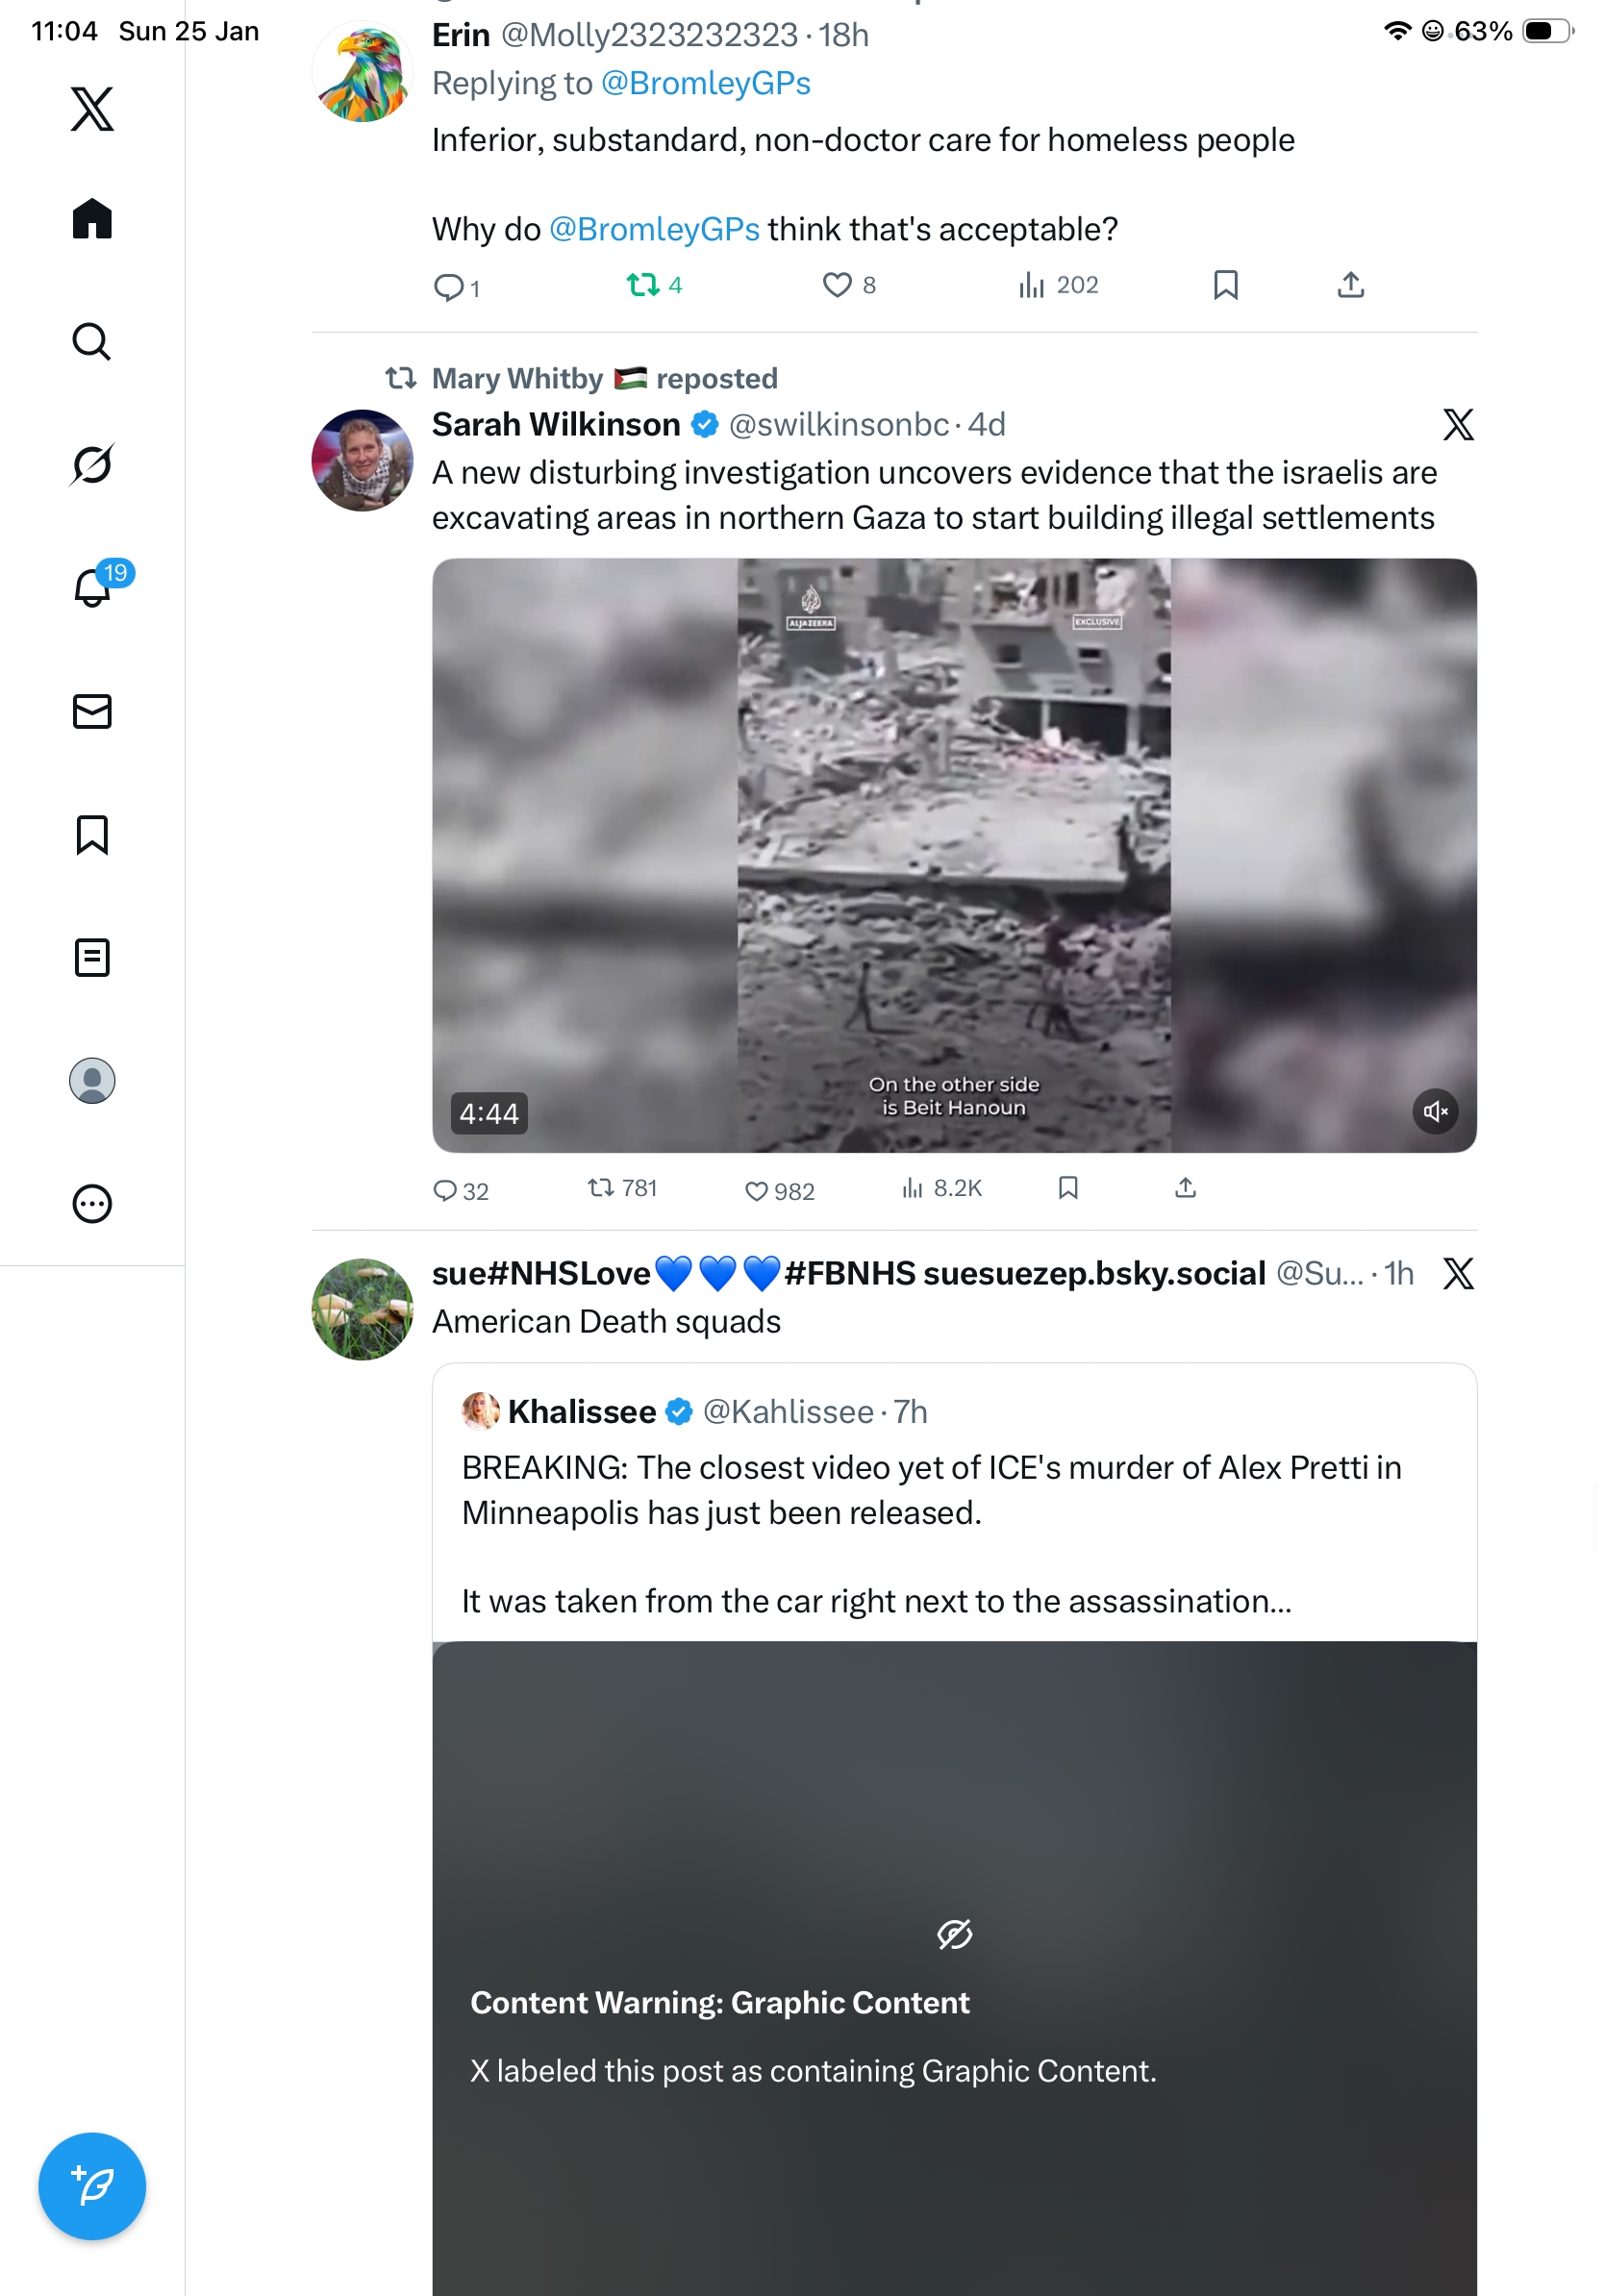Play the Al Jazeera Gaza video
This screenshot has width=1604, height=2296.
pyautogui.click(x=953, y=855)
